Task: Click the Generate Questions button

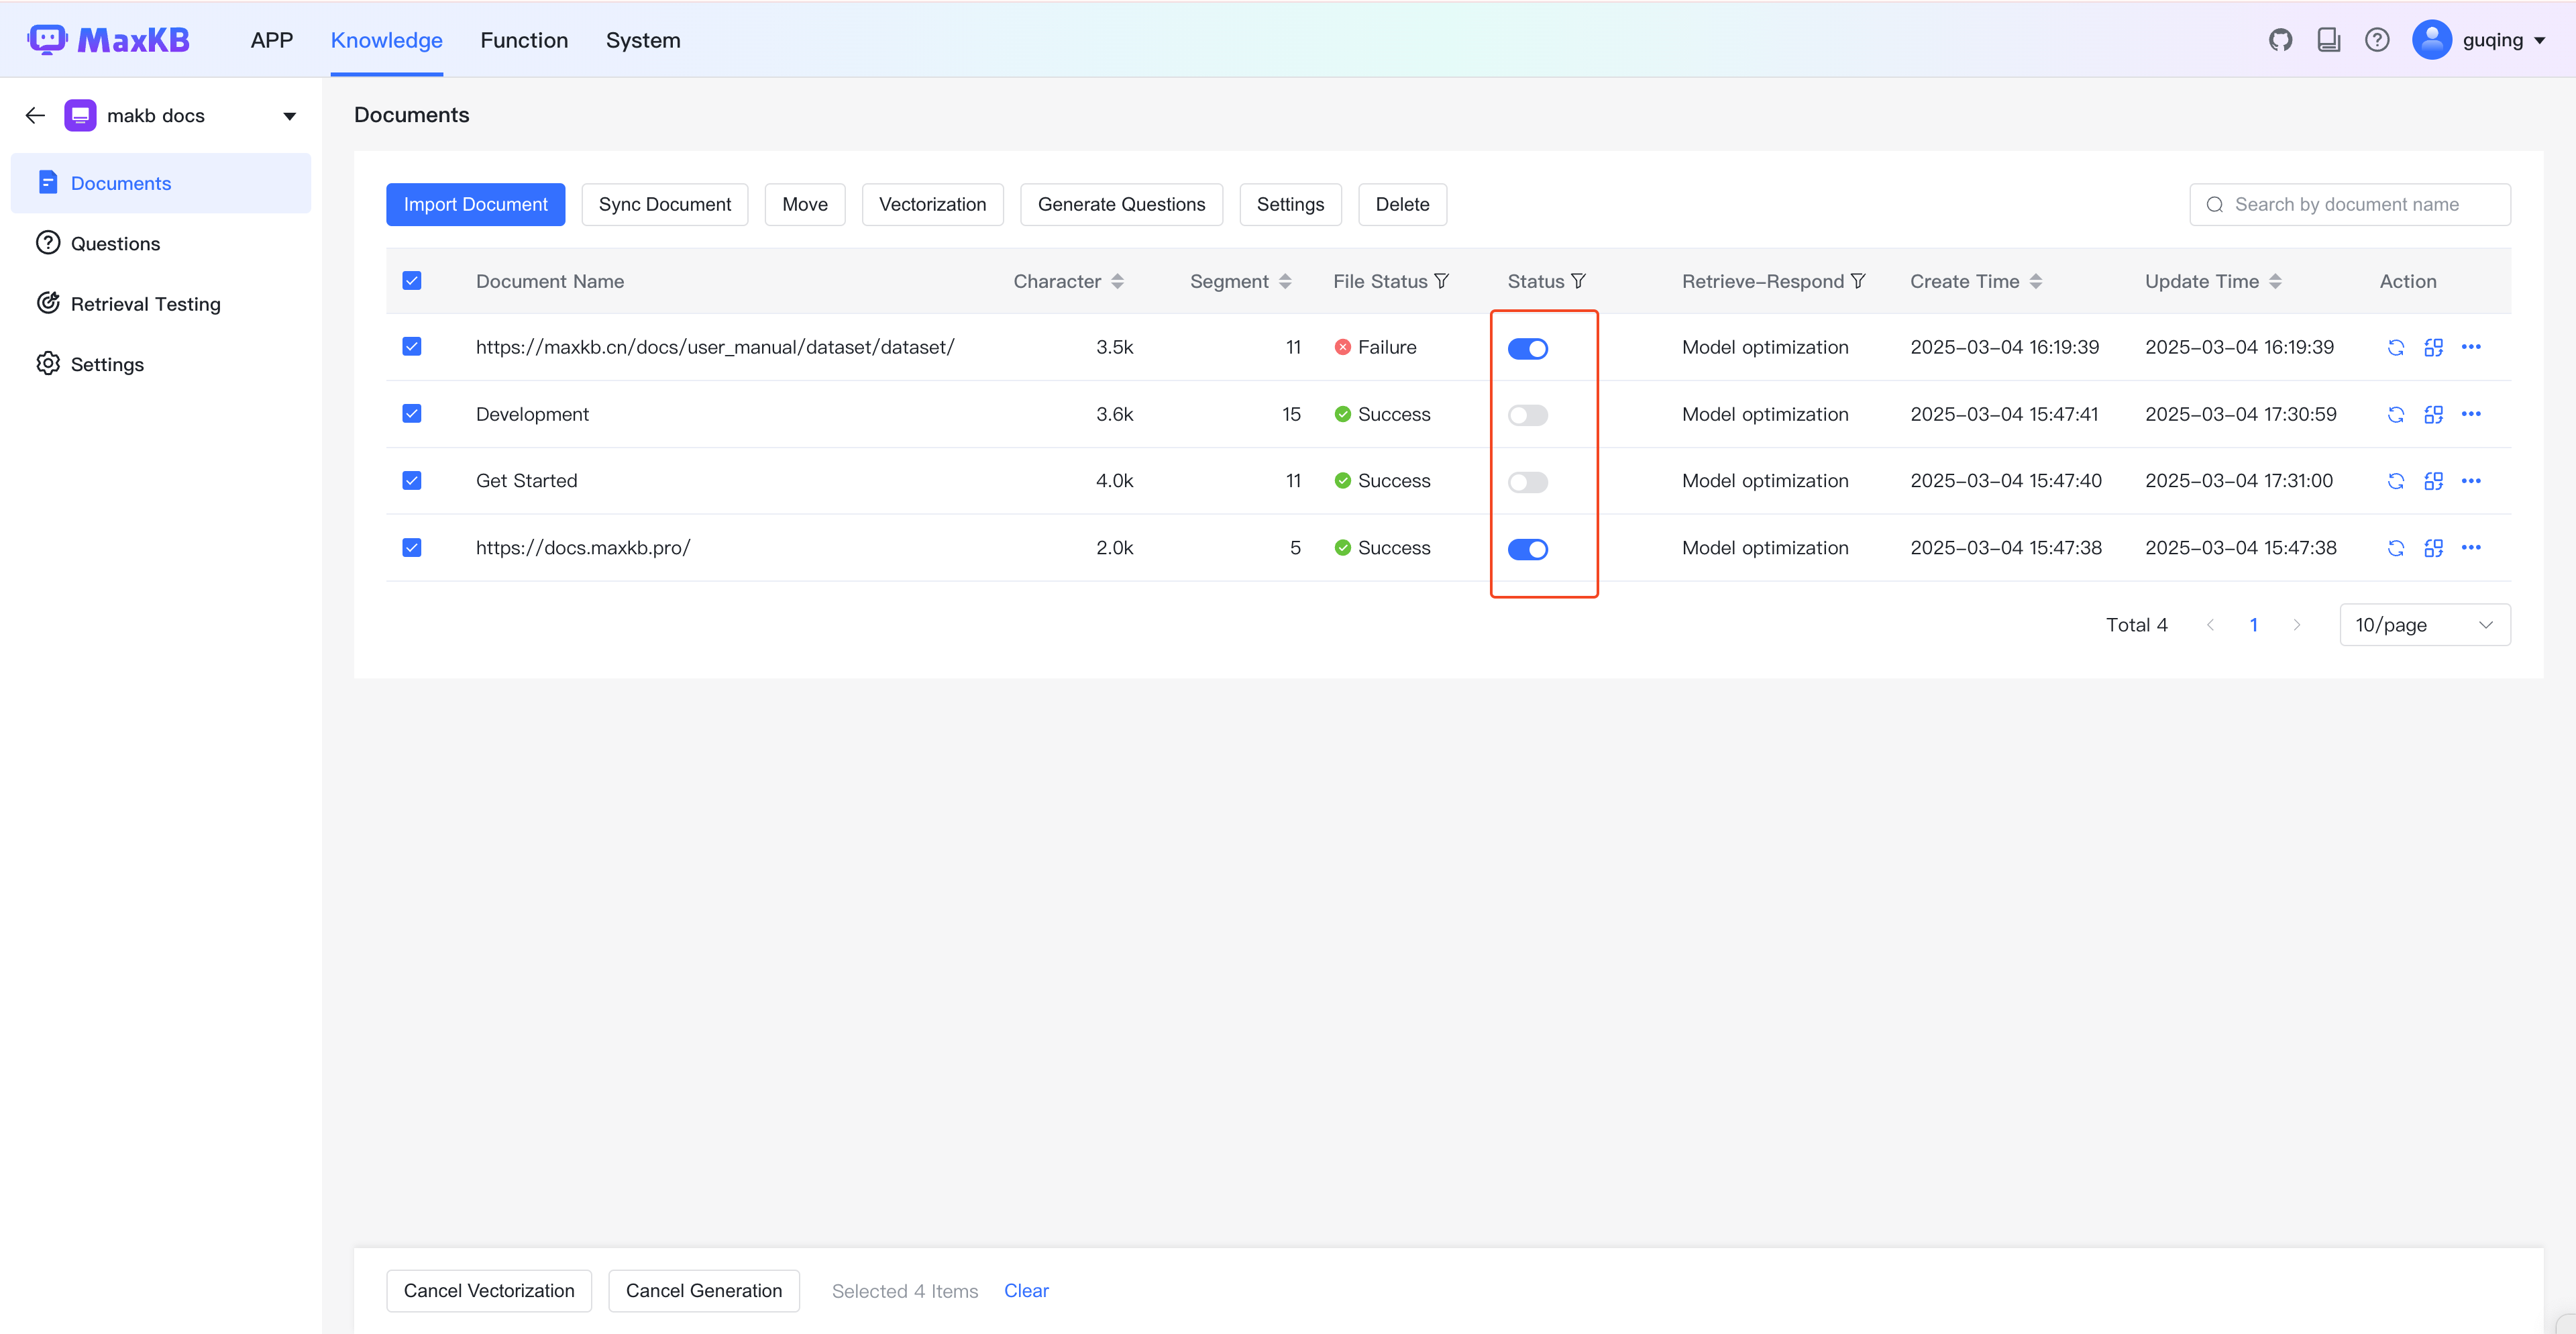Action: click(1122, 205)
